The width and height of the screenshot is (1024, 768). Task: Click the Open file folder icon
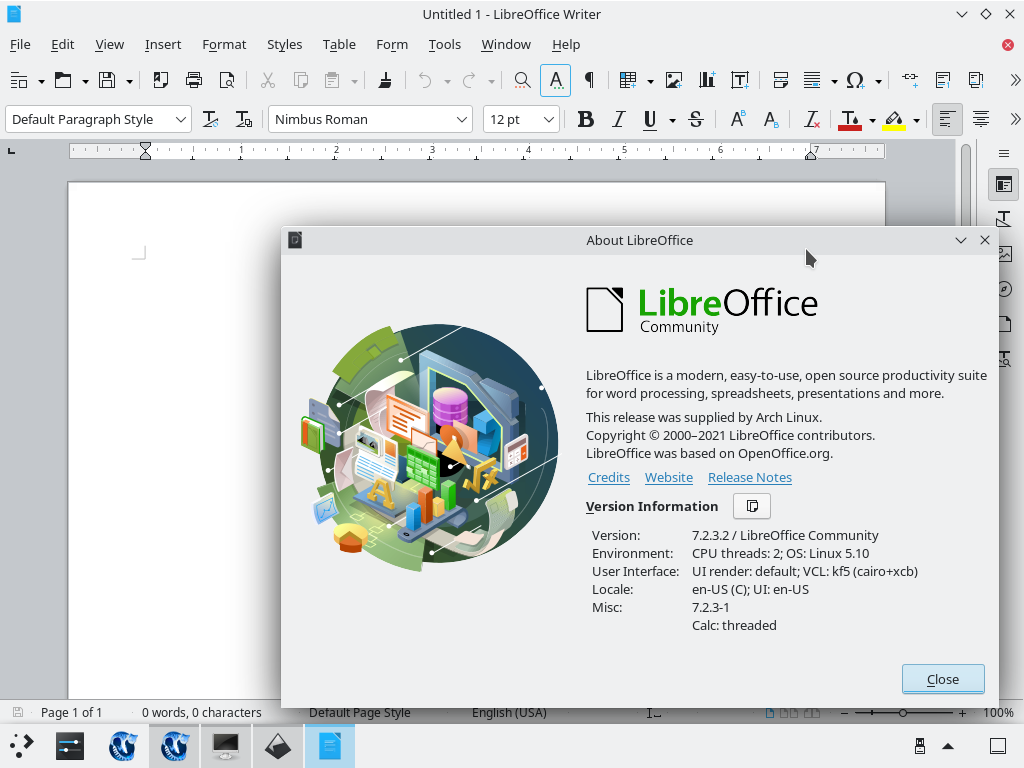click(x=63, y=80)
